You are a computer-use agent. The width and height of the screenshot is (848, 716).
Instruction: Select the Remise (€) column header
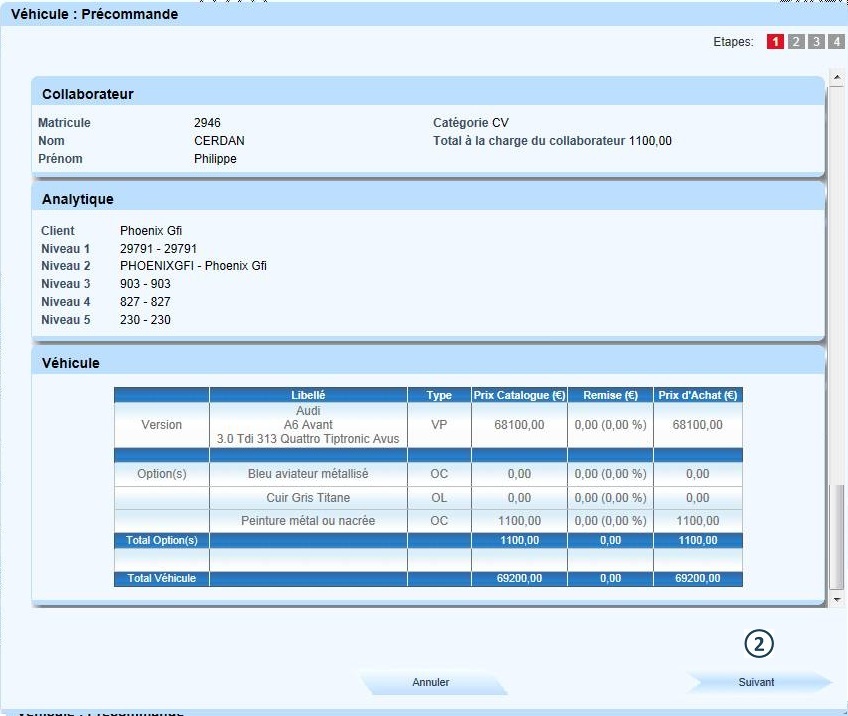coord(610,395)
